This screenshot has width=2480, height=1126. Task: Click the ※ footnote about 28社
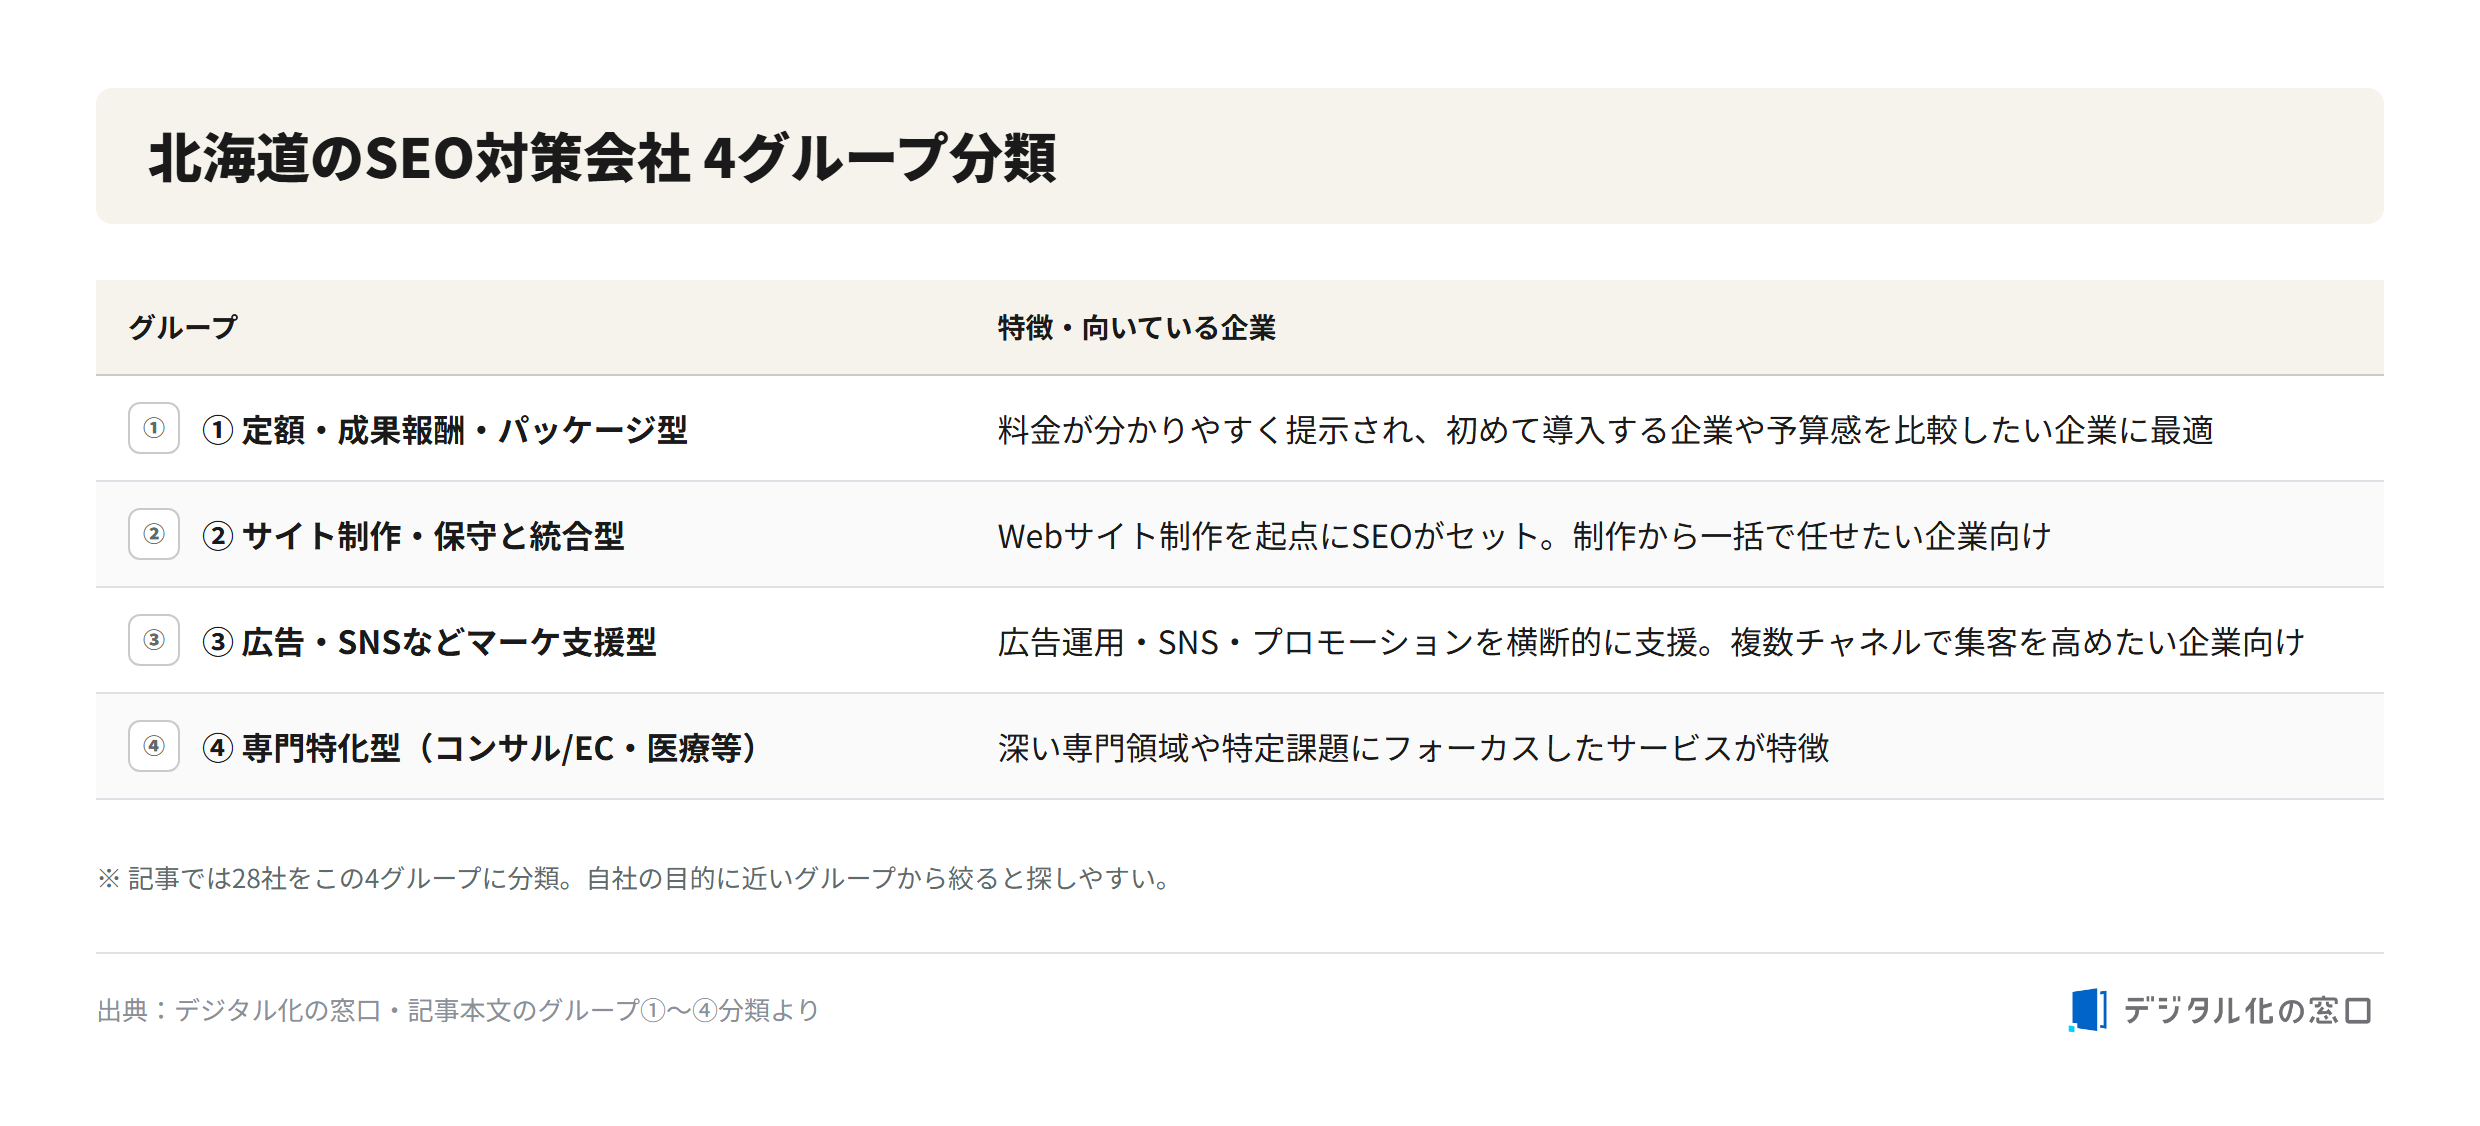click(x=635, y=878)
